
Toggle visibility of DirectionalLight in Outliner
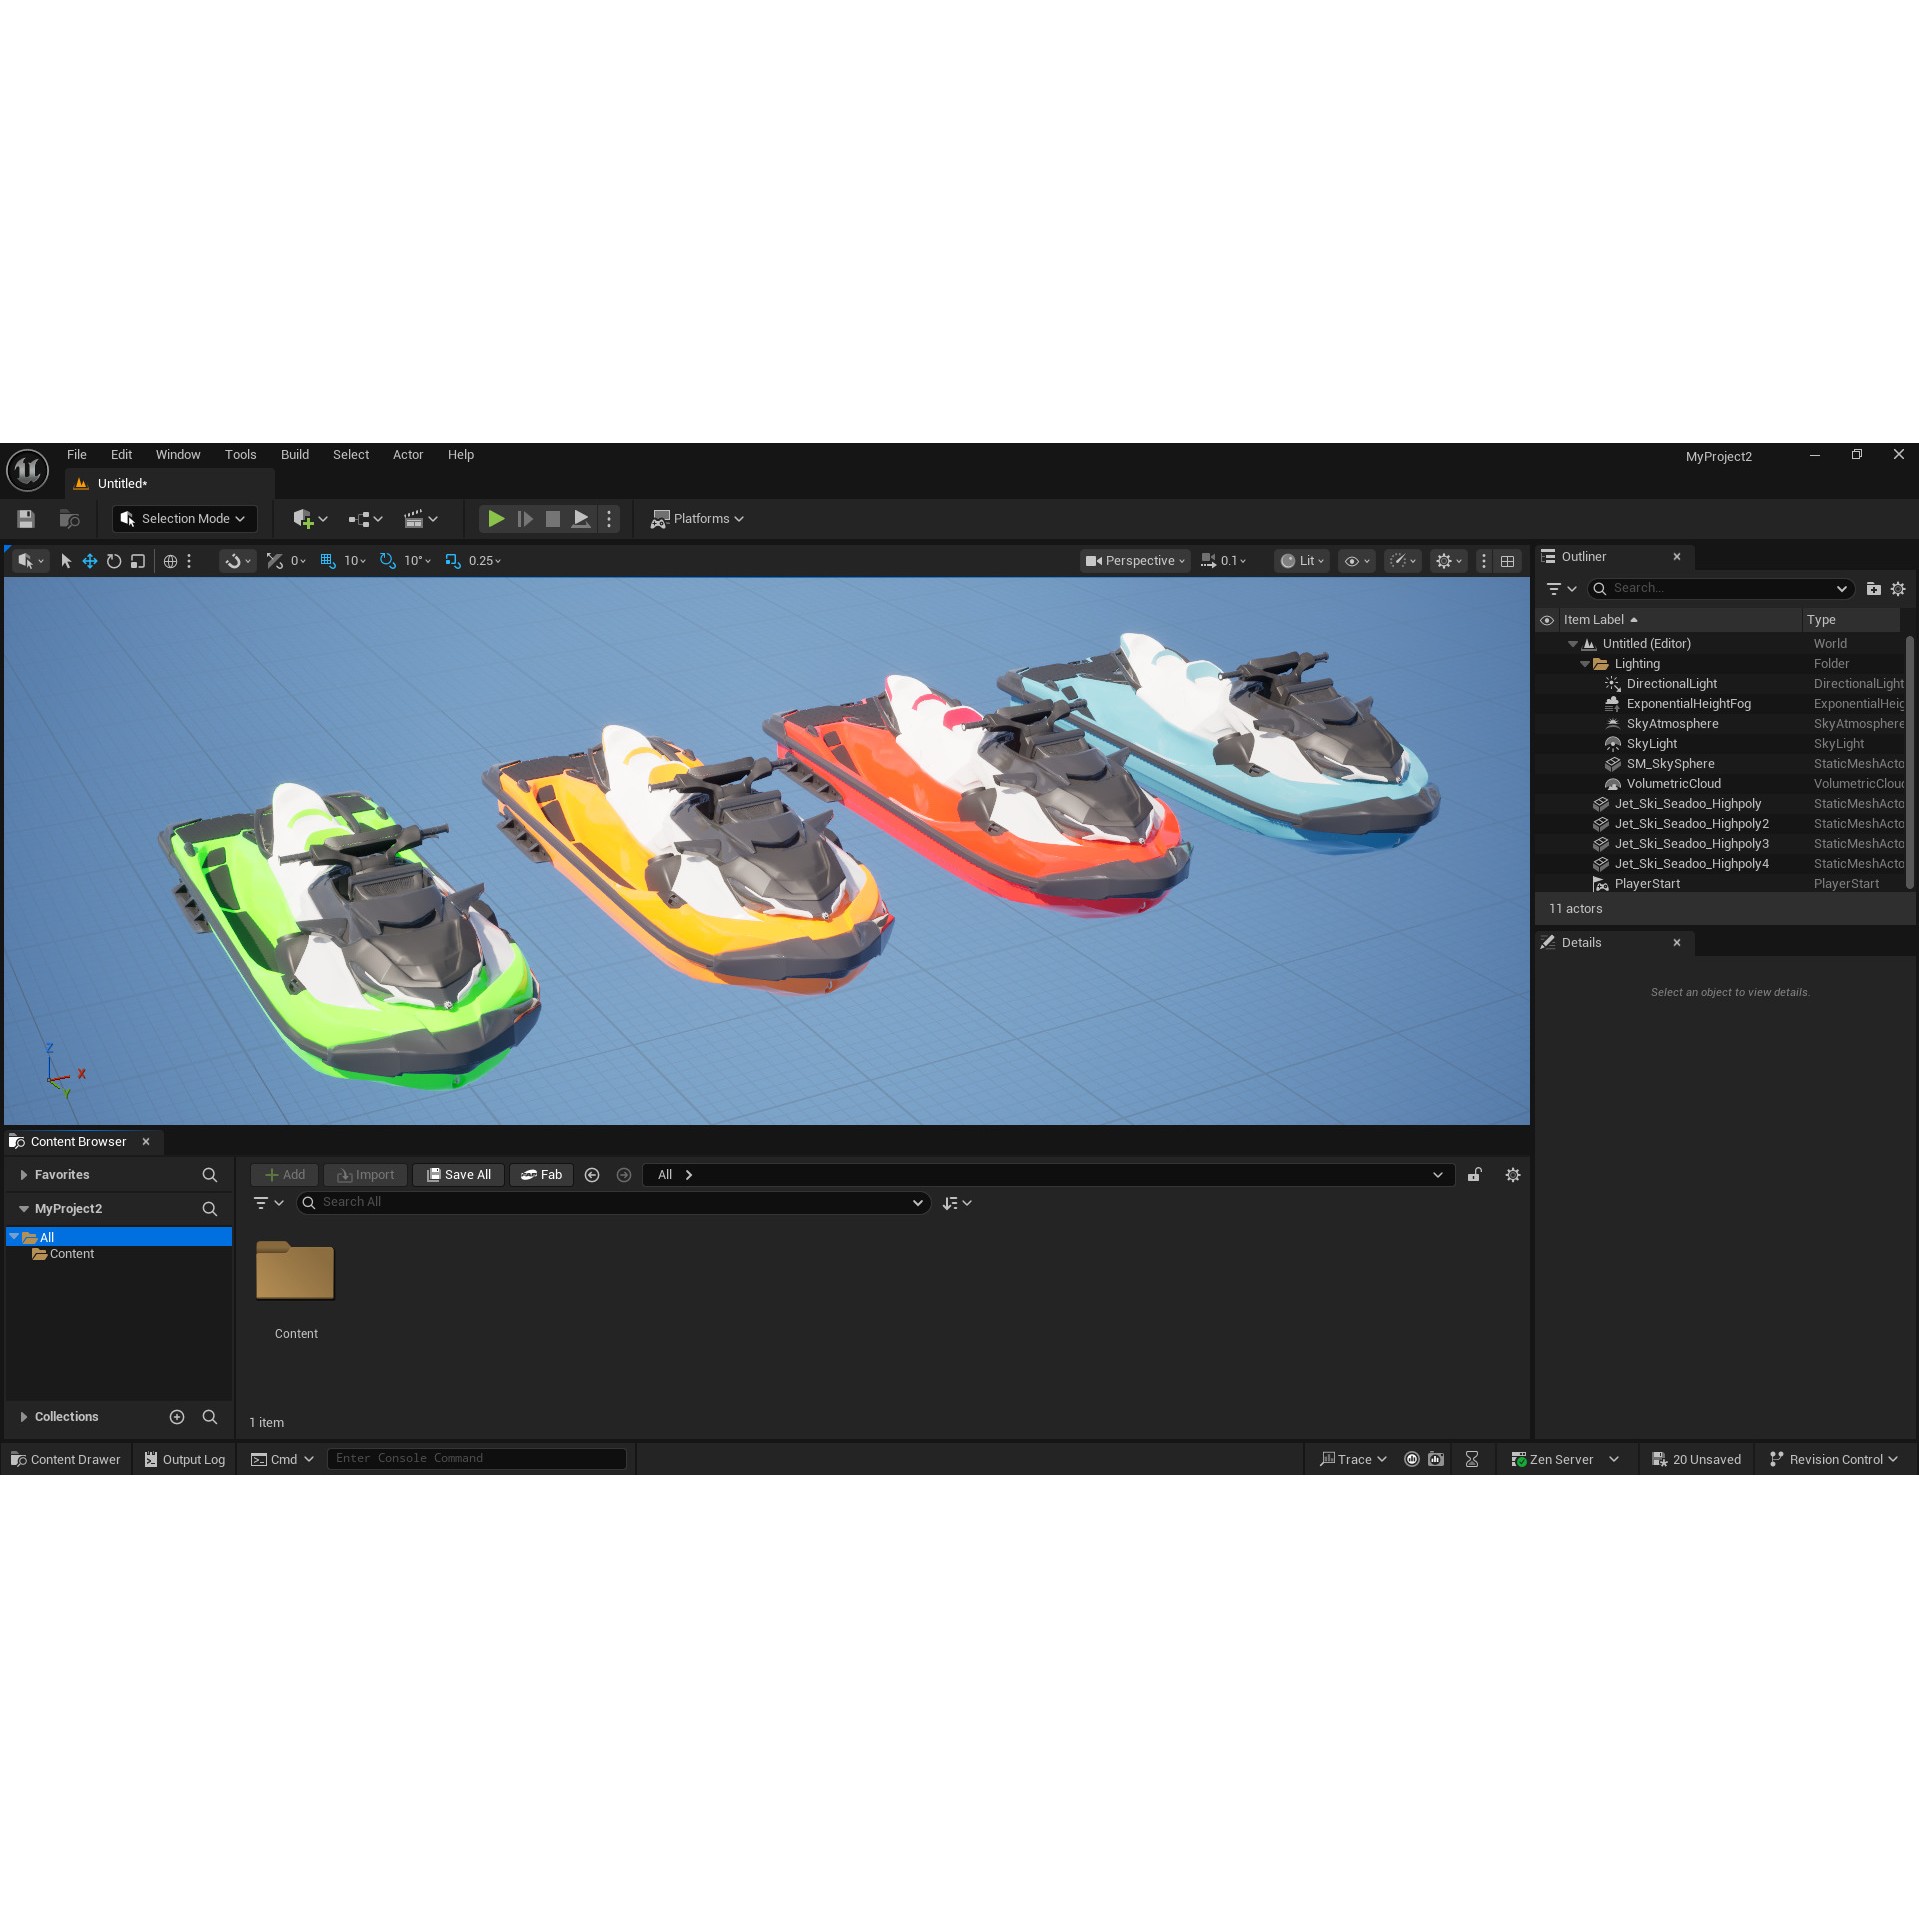pyautogui.click(x=1547, y=683)
